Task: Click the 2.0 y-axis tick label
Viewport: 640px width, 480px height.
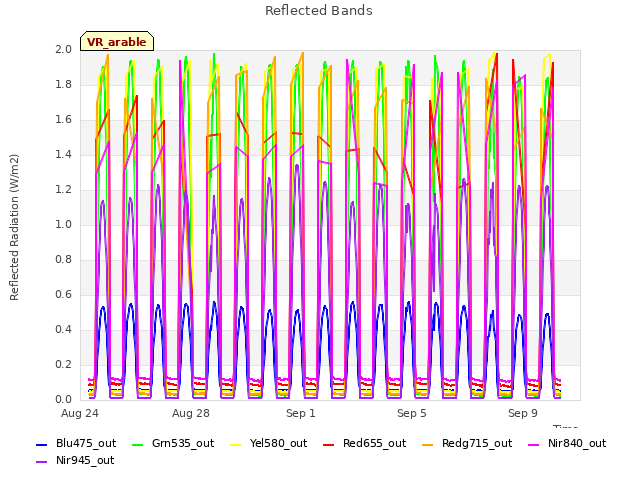Action: tap(64, 49)
